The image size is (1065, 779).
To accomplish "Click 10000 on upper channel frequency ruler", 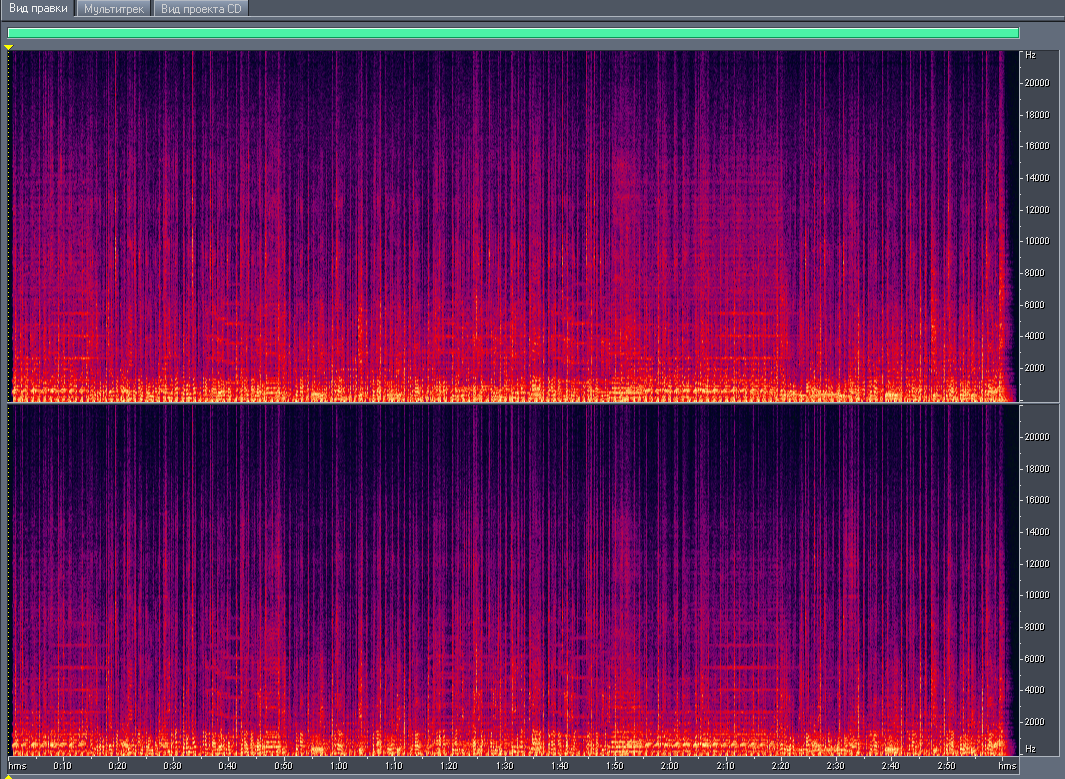I will click(1036, 241).
